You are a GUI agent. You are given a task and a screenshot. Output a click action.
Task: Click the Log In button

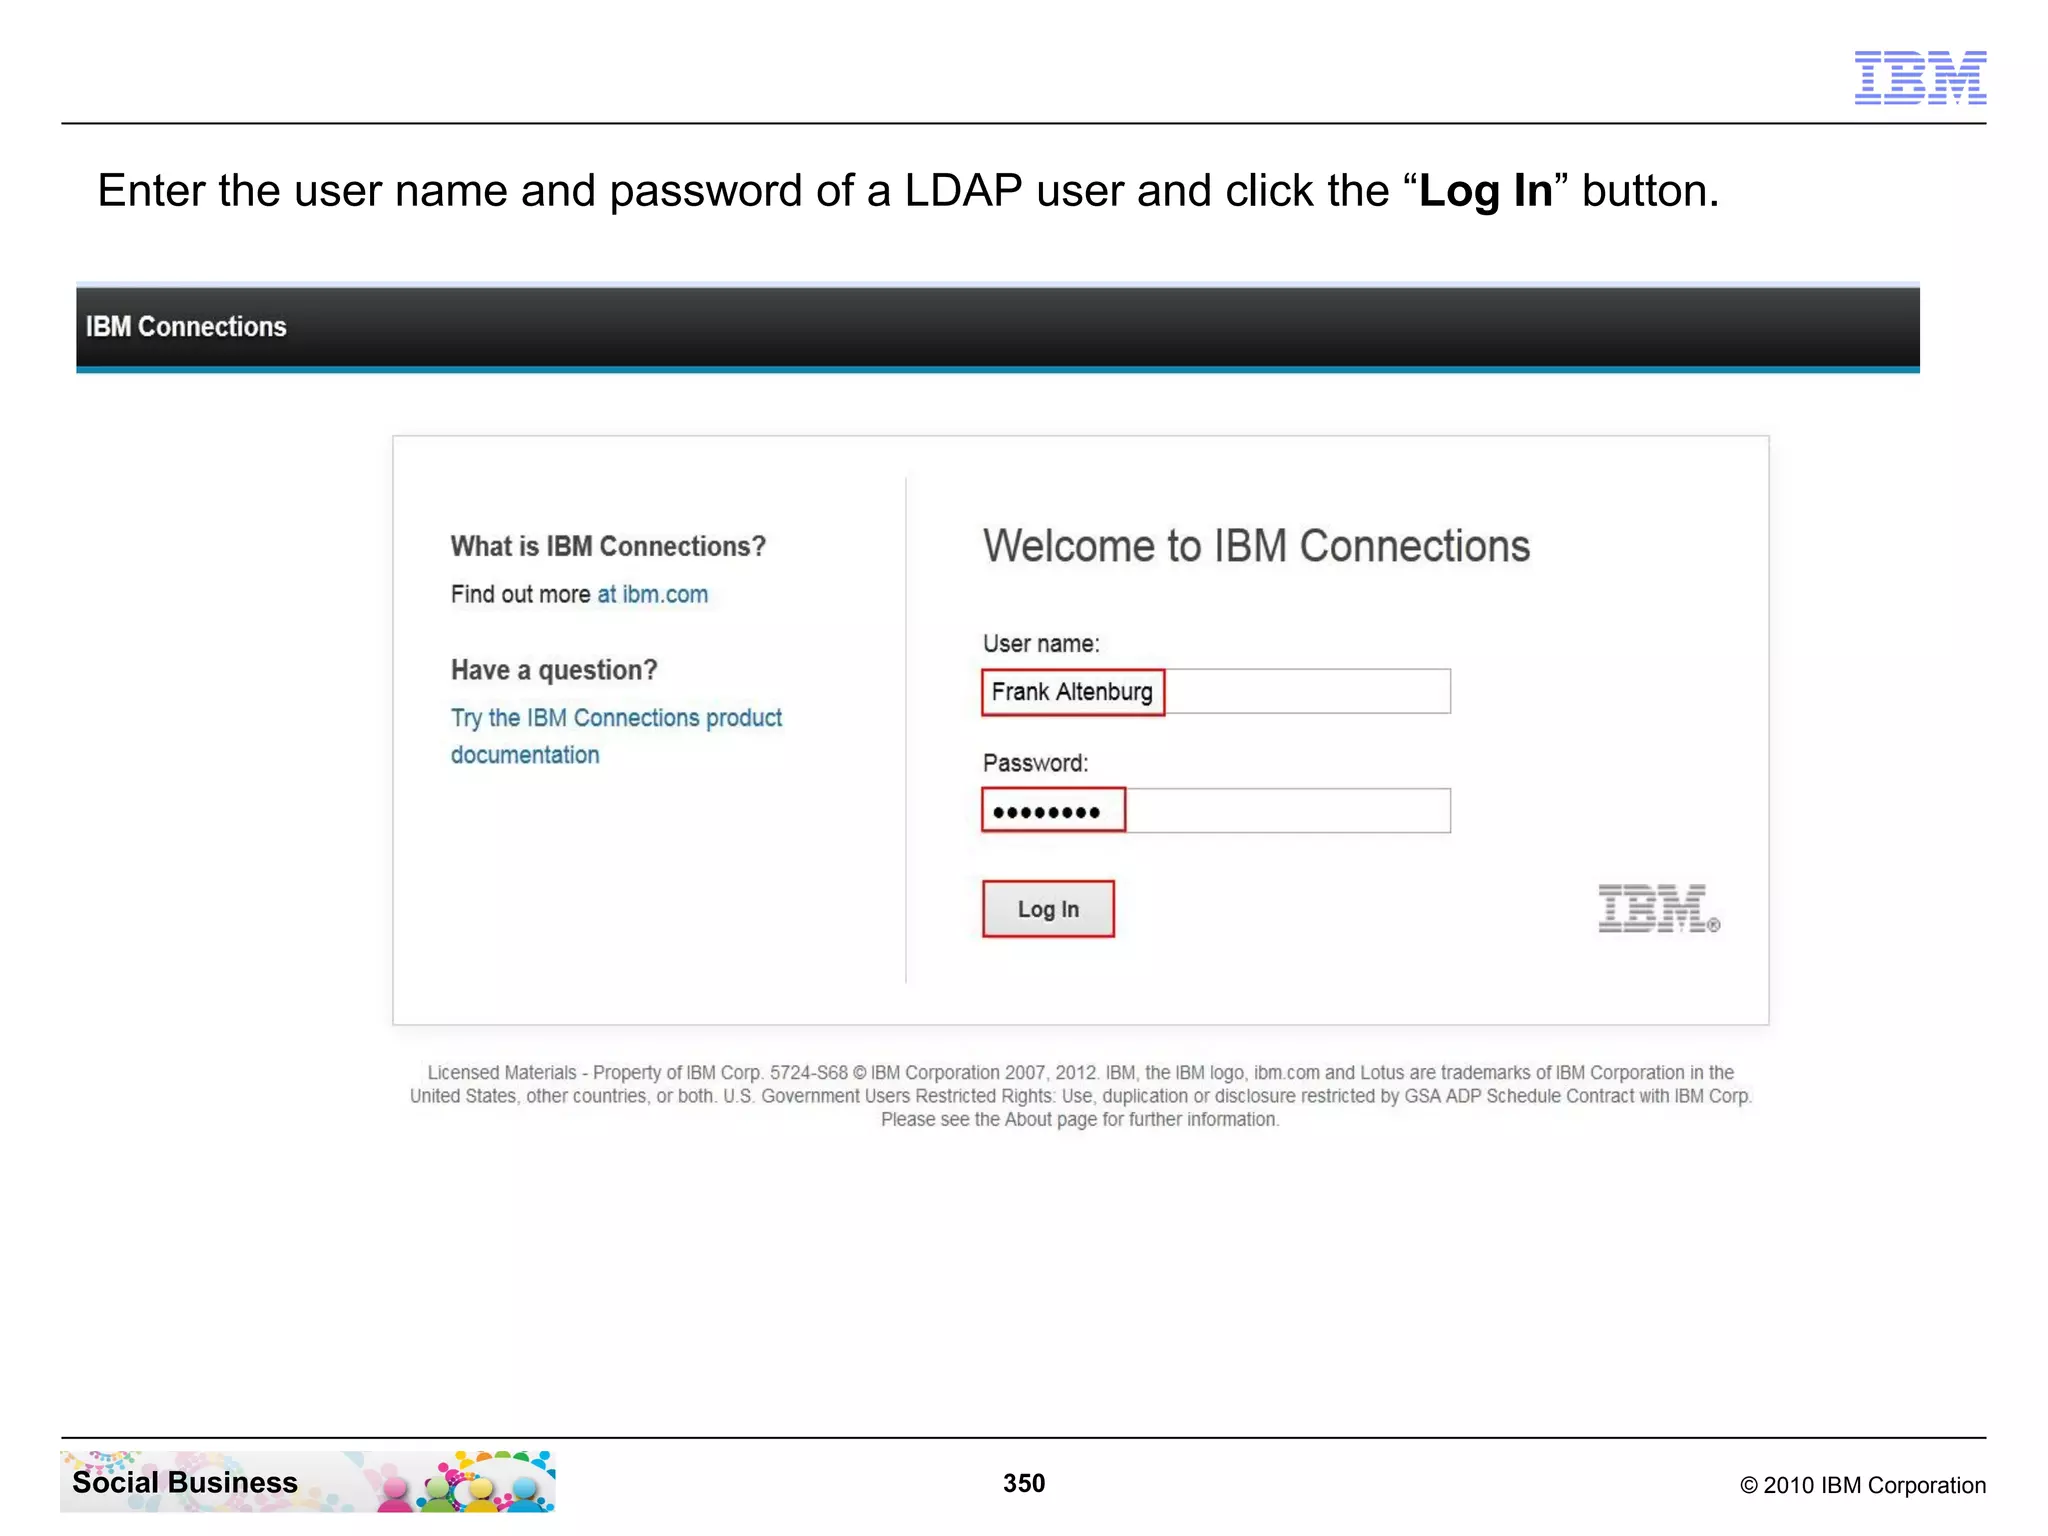coord(1048,908)
